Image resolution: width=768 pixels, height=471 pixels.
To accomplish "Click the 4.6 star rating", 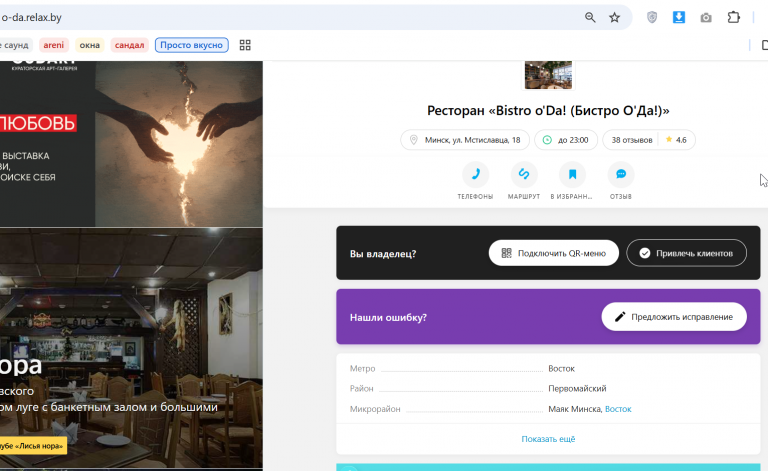I will (x=676, y=140).
